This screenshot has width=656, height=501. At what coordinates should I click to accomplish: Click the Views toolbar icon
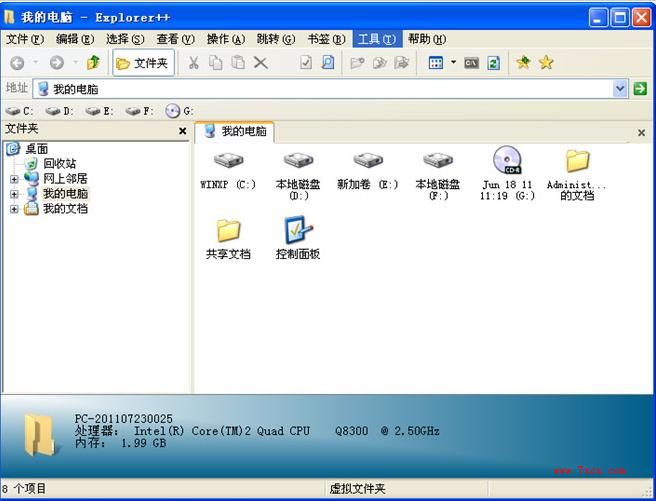(x=436, y=63)
